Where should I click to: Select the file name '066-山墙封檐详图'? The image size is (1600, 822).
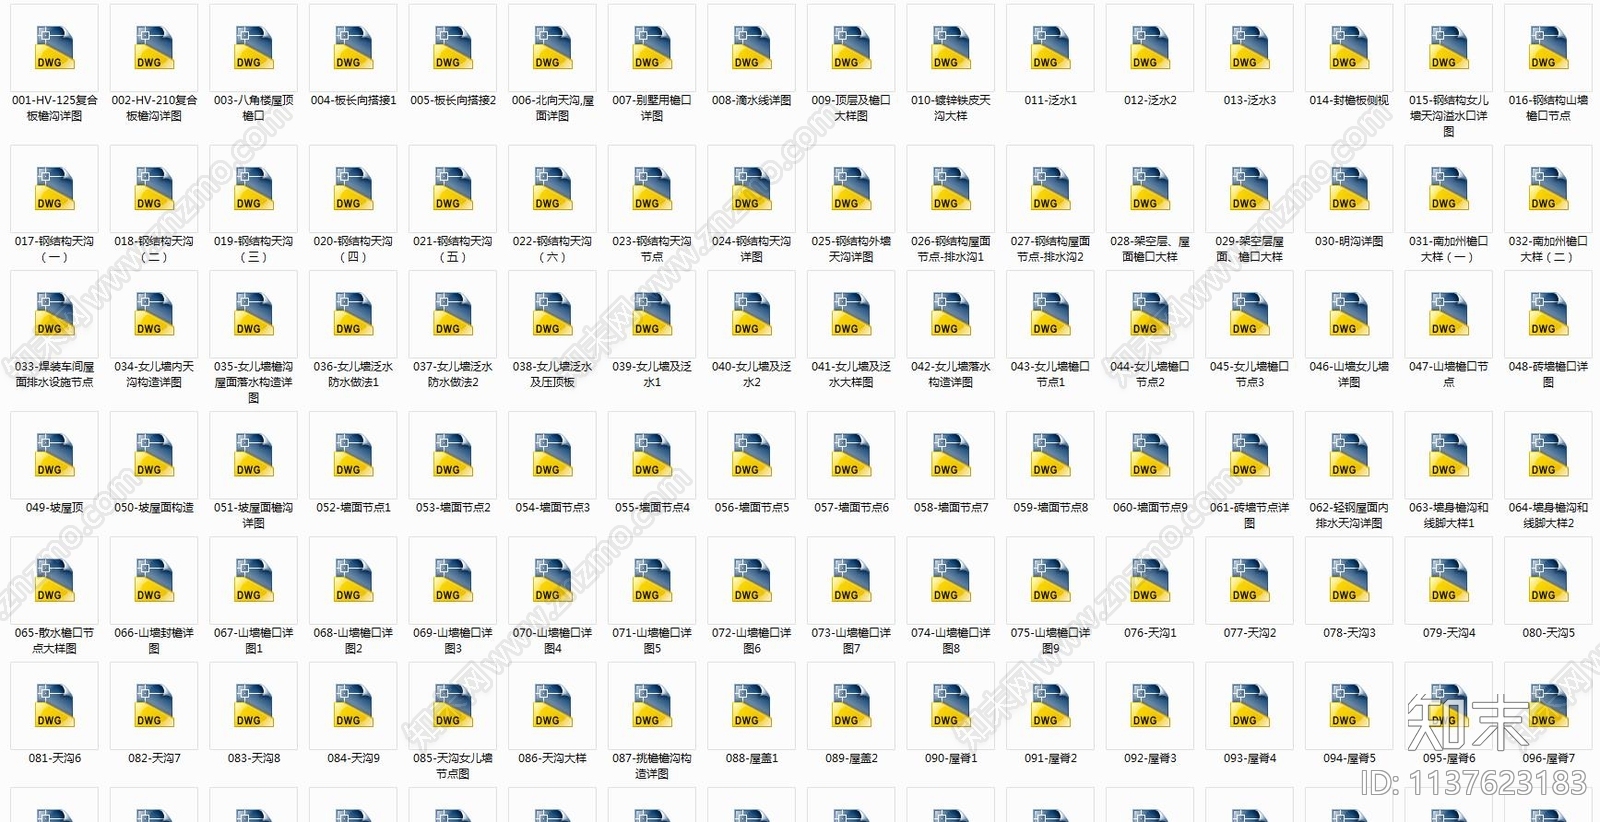tap(154, 640)
